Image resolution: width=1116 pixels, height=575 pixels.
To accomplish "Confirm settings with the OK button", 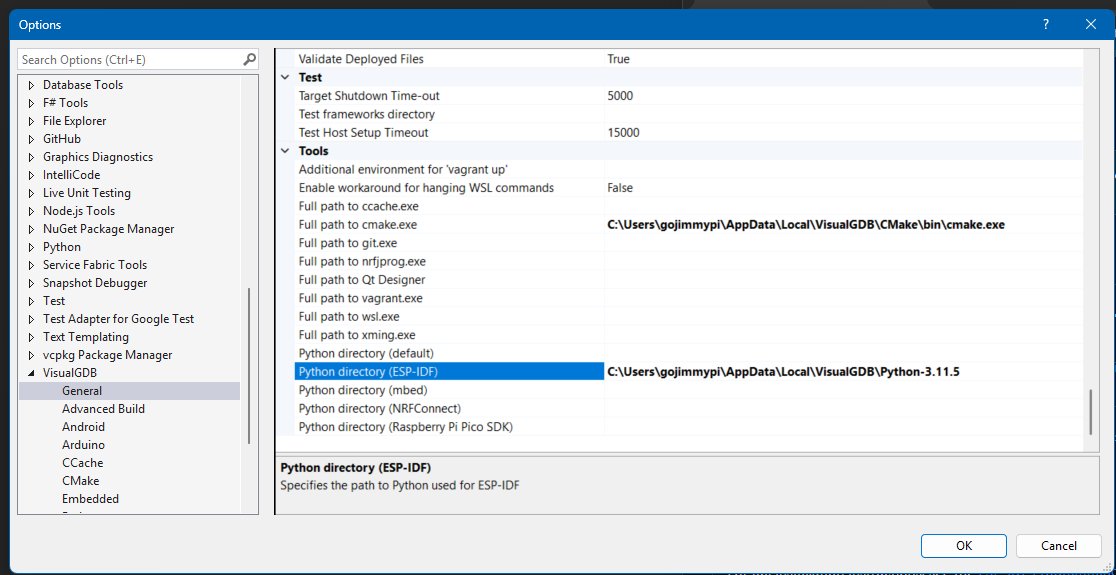I will point(964,546).
